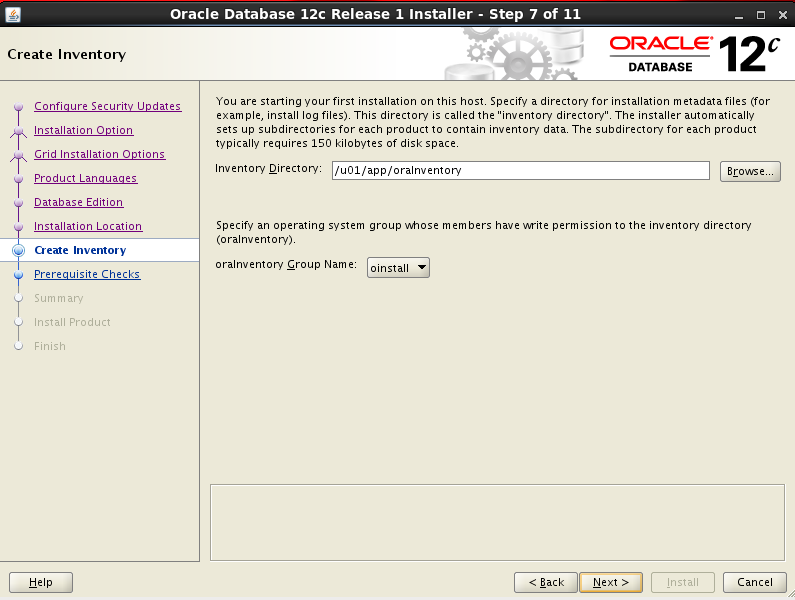
Task: Return to Installation Location step
Action: (x=88, y=226)
